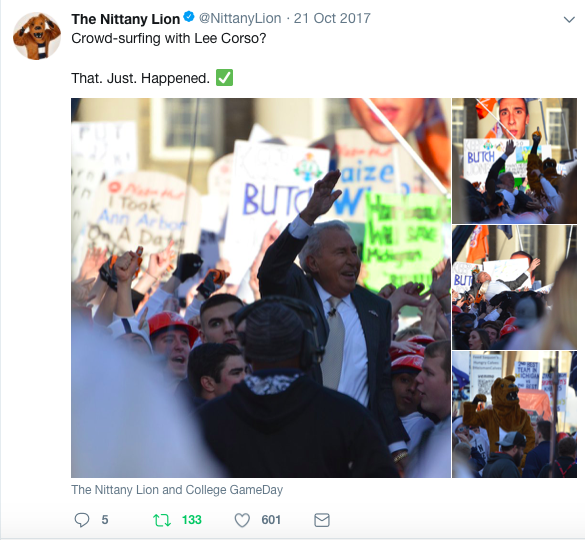Open middle-right crowd-surfing thumbnail

pos(514,287)
